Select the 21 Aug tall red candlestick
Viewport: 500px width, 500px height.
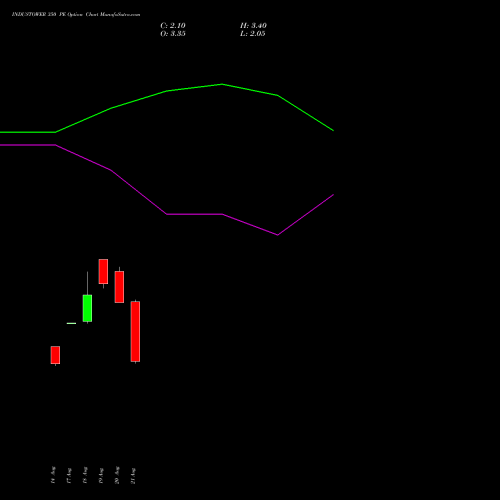coord(135,331)
